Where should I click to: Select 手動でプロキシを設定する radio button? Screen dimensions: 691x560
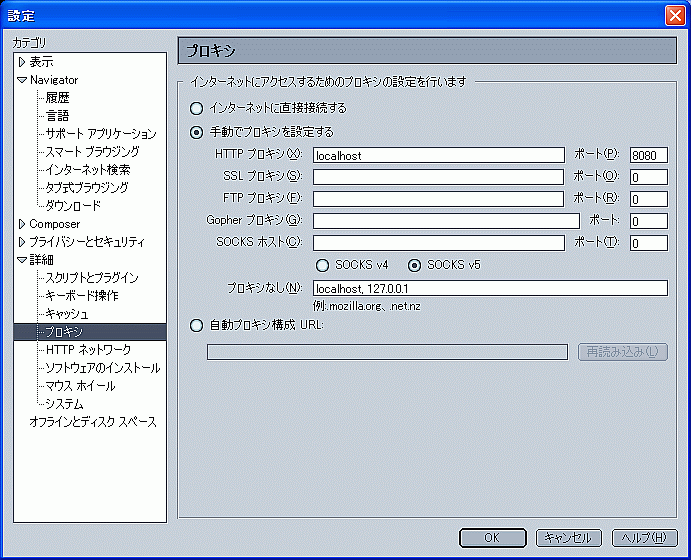tap(196, 132)
